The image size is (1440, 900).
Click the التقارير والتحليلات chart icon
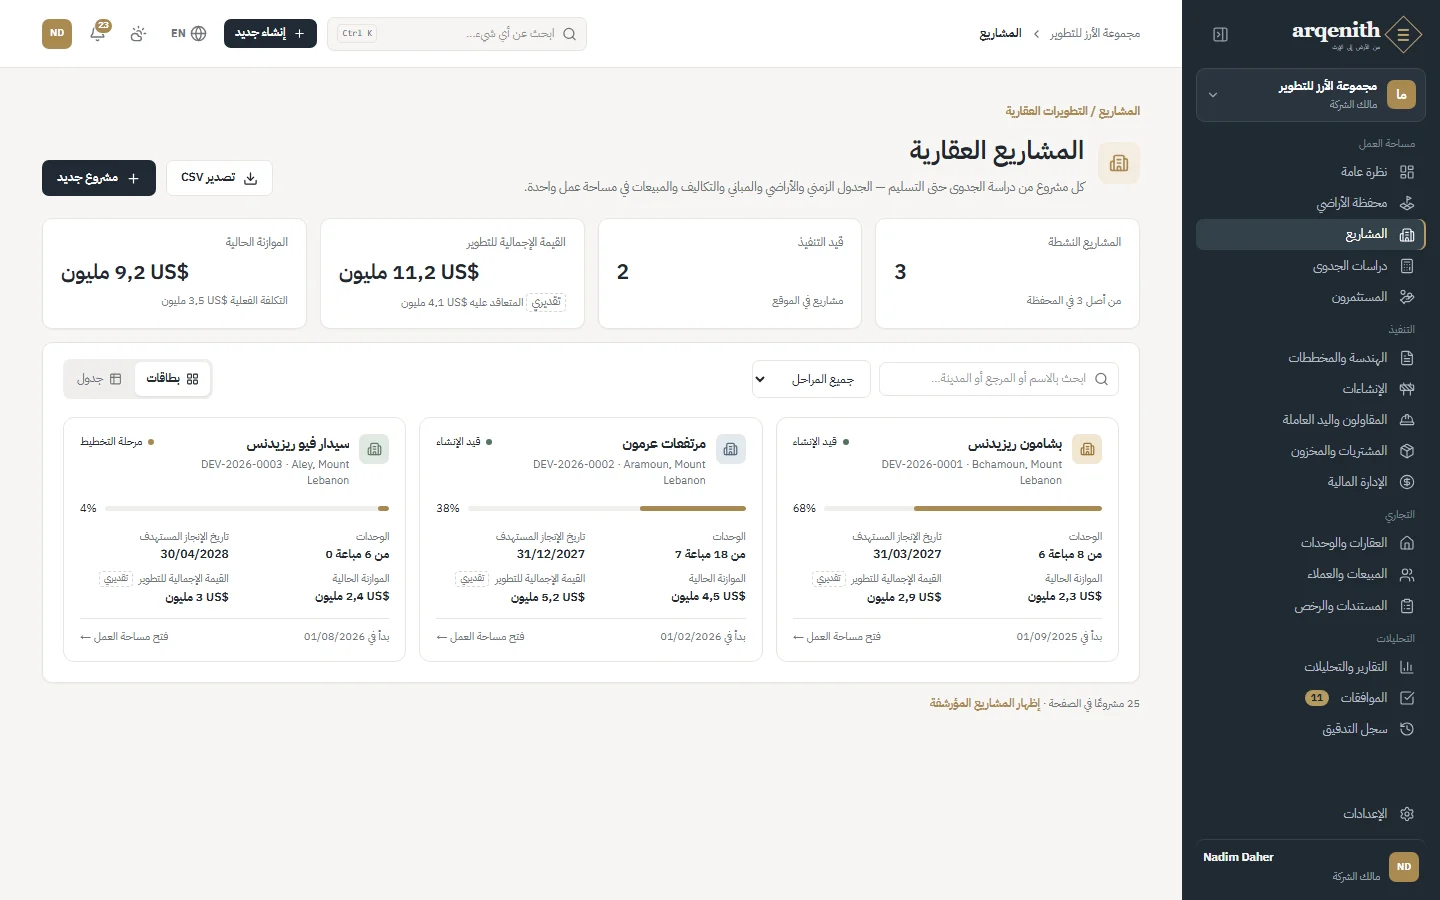(x=1407, y=667)
